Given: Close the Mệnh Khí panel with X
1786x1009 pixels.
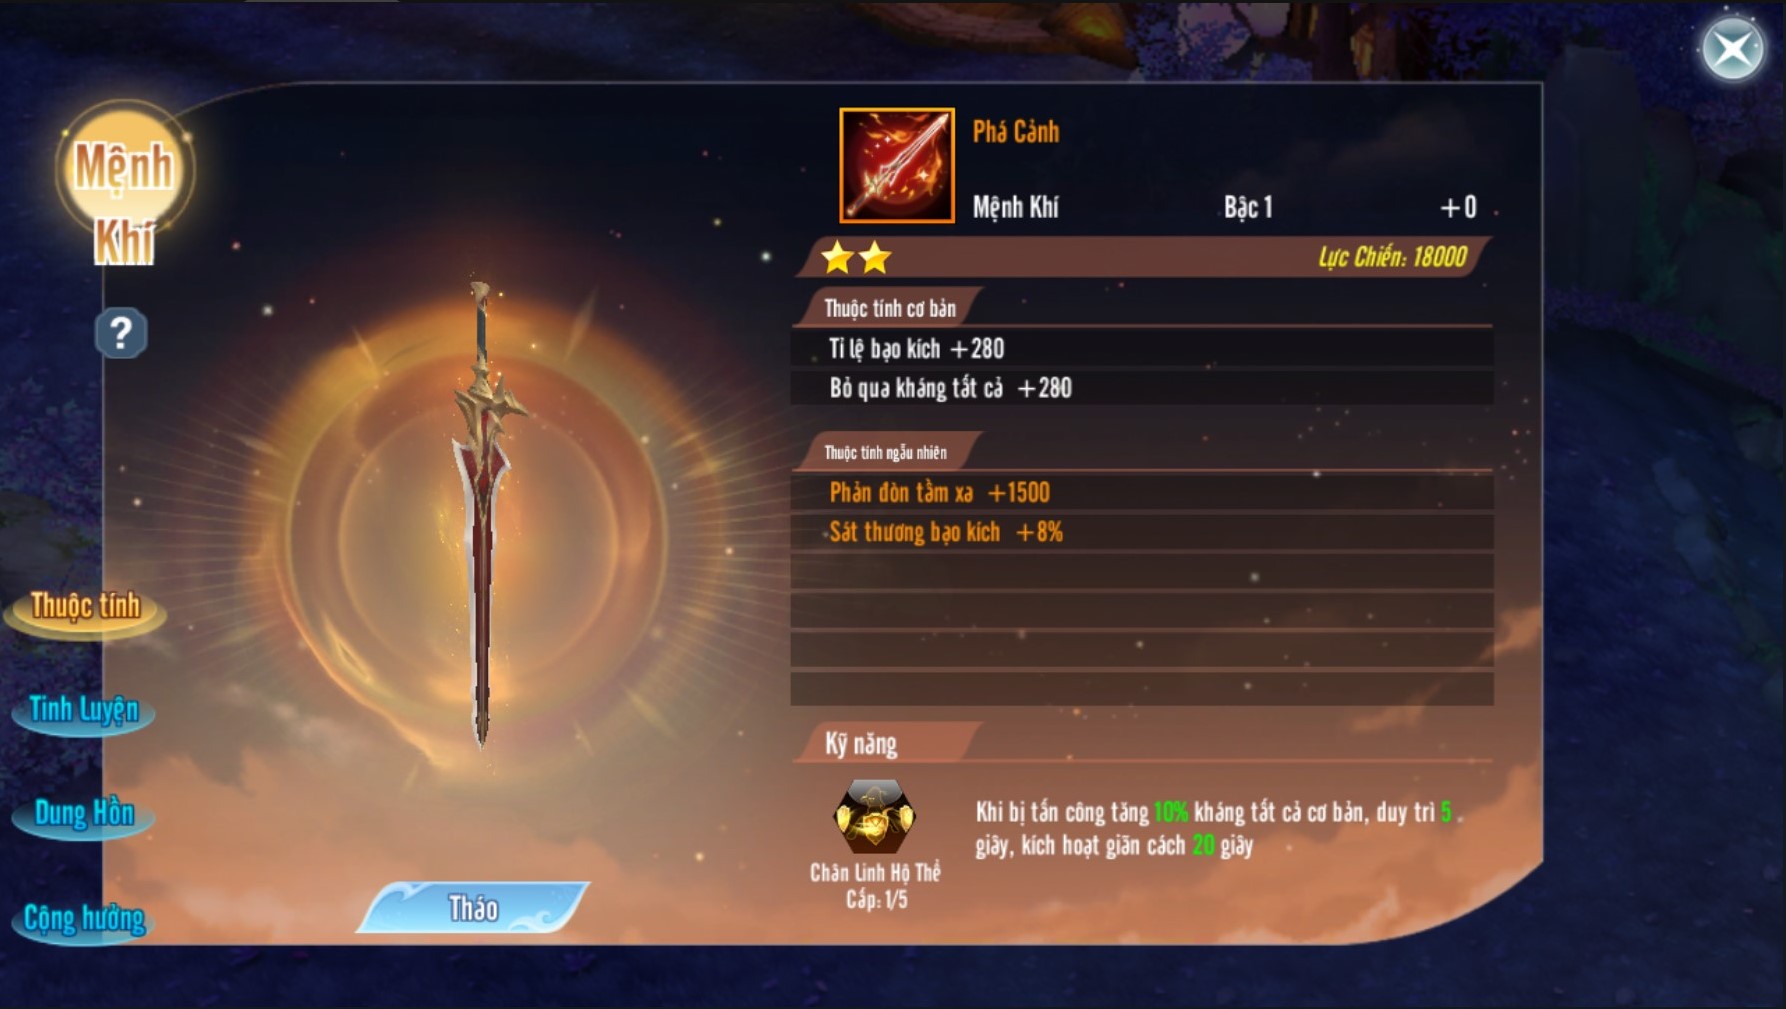Looking at the screenshot, I should (1732, 48).
